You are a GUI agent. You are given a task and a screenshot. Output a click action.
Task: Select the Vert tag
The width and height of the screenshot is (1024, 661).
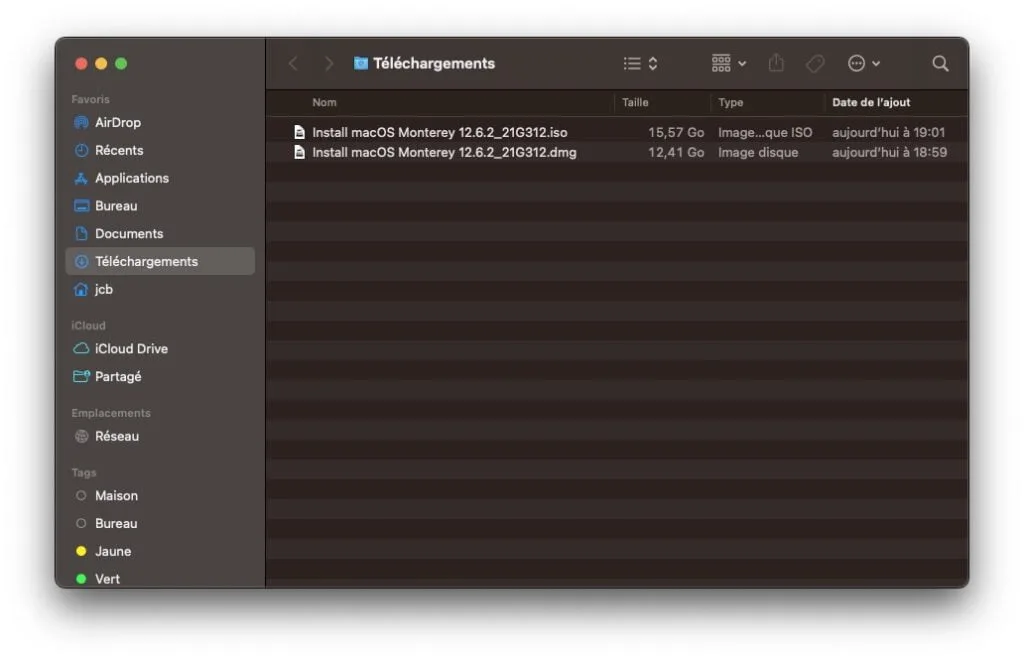click(160, 579)
